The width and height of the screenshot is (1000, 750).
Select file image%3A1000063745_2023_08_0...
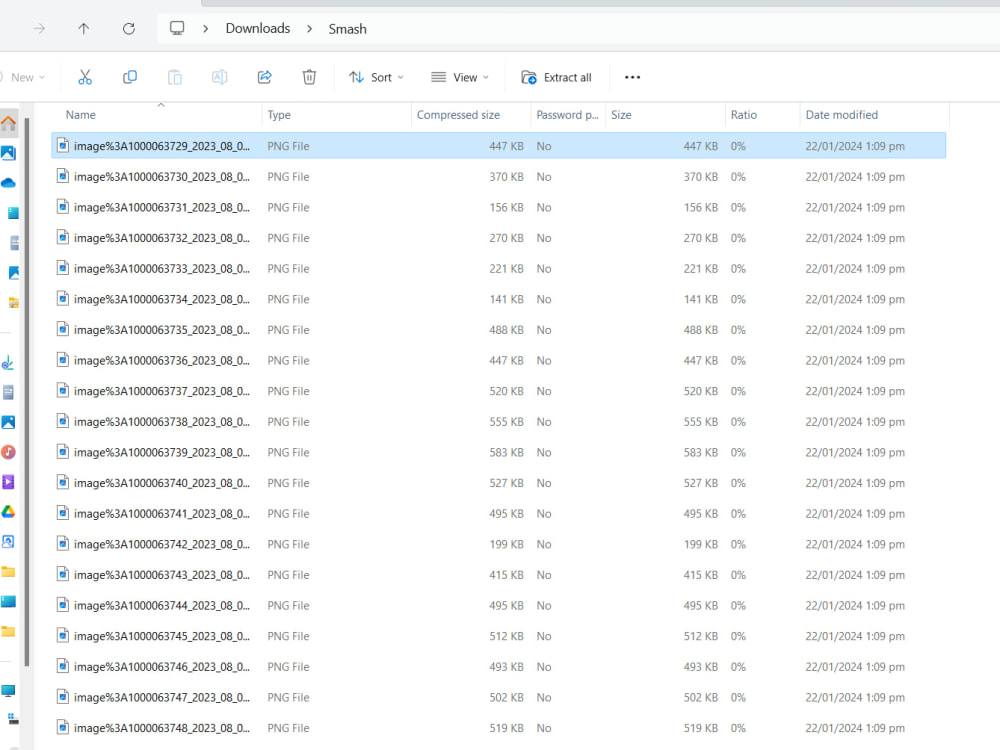pyautogui.click(x=498, y=636)
